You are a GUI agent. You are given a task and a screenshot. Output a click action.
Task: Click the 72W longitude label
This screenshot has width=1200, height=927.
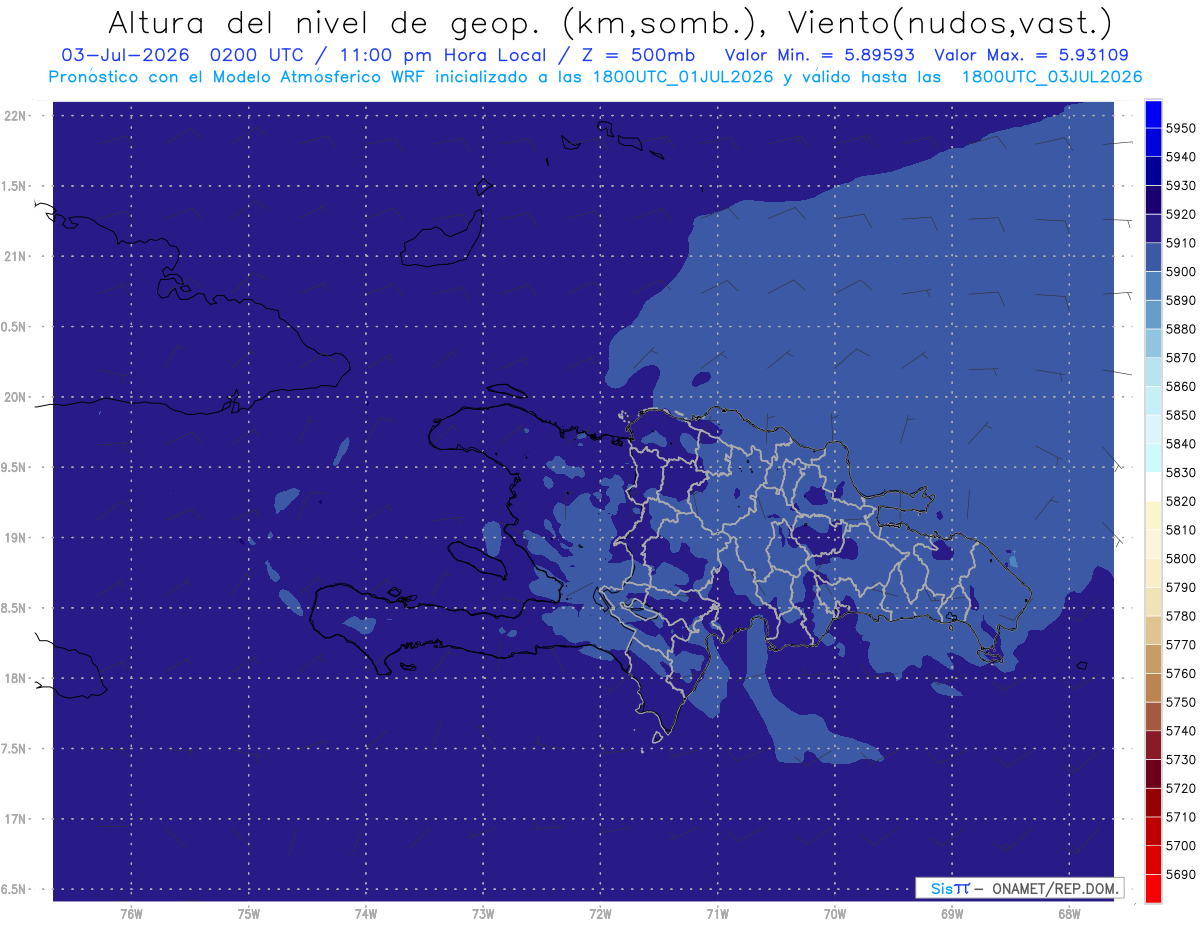tap(600, 914)
